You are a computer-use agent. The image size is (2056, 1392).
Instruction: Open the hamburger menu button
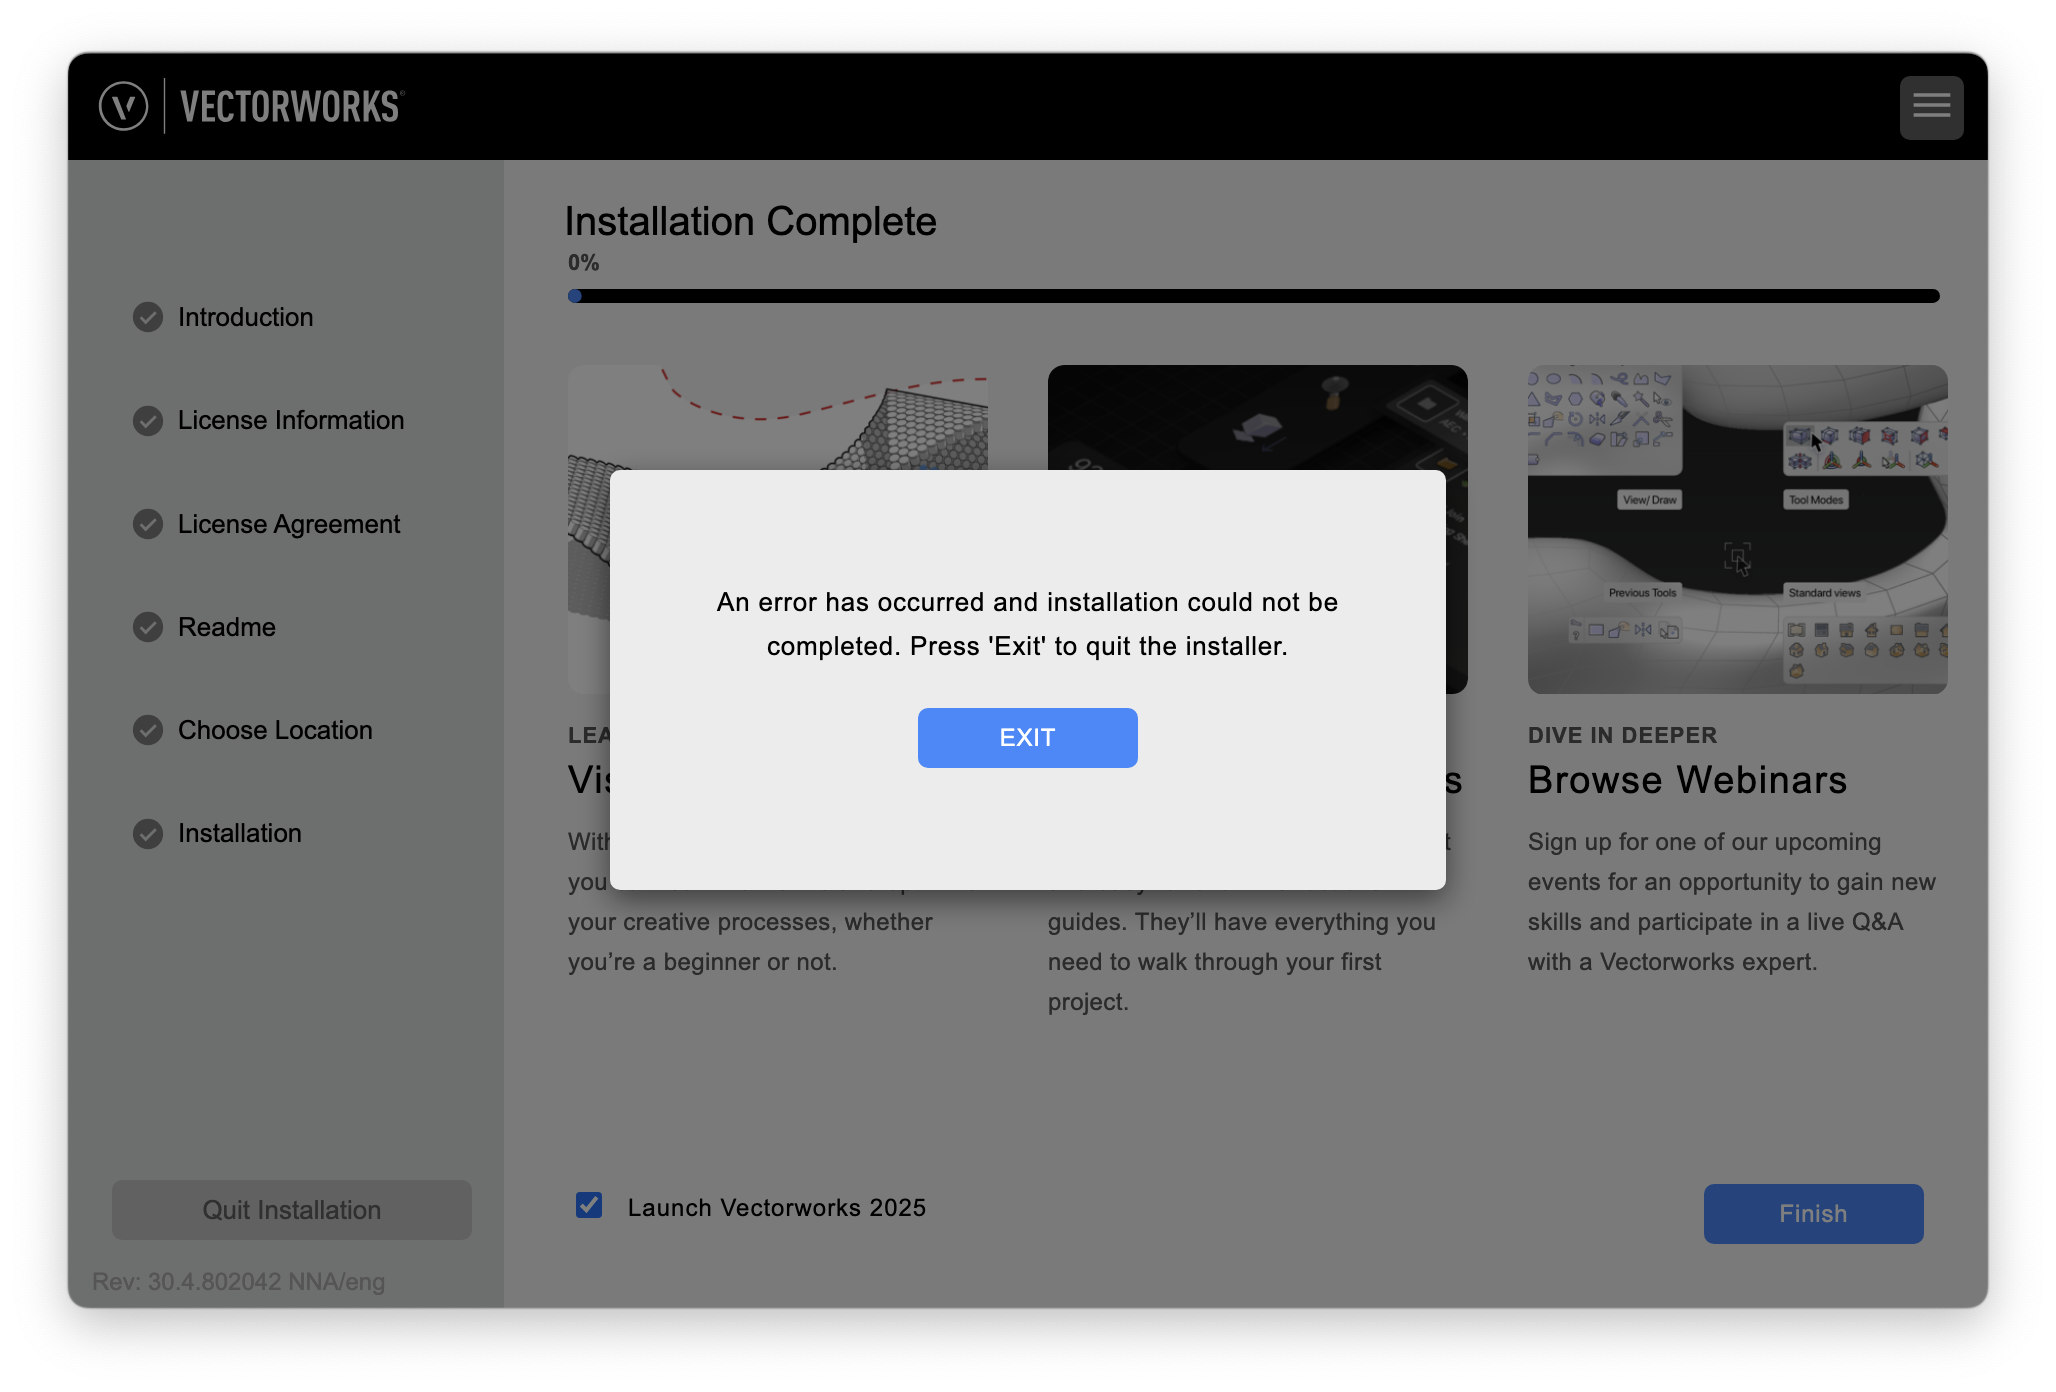click(x=1931, y=107)
